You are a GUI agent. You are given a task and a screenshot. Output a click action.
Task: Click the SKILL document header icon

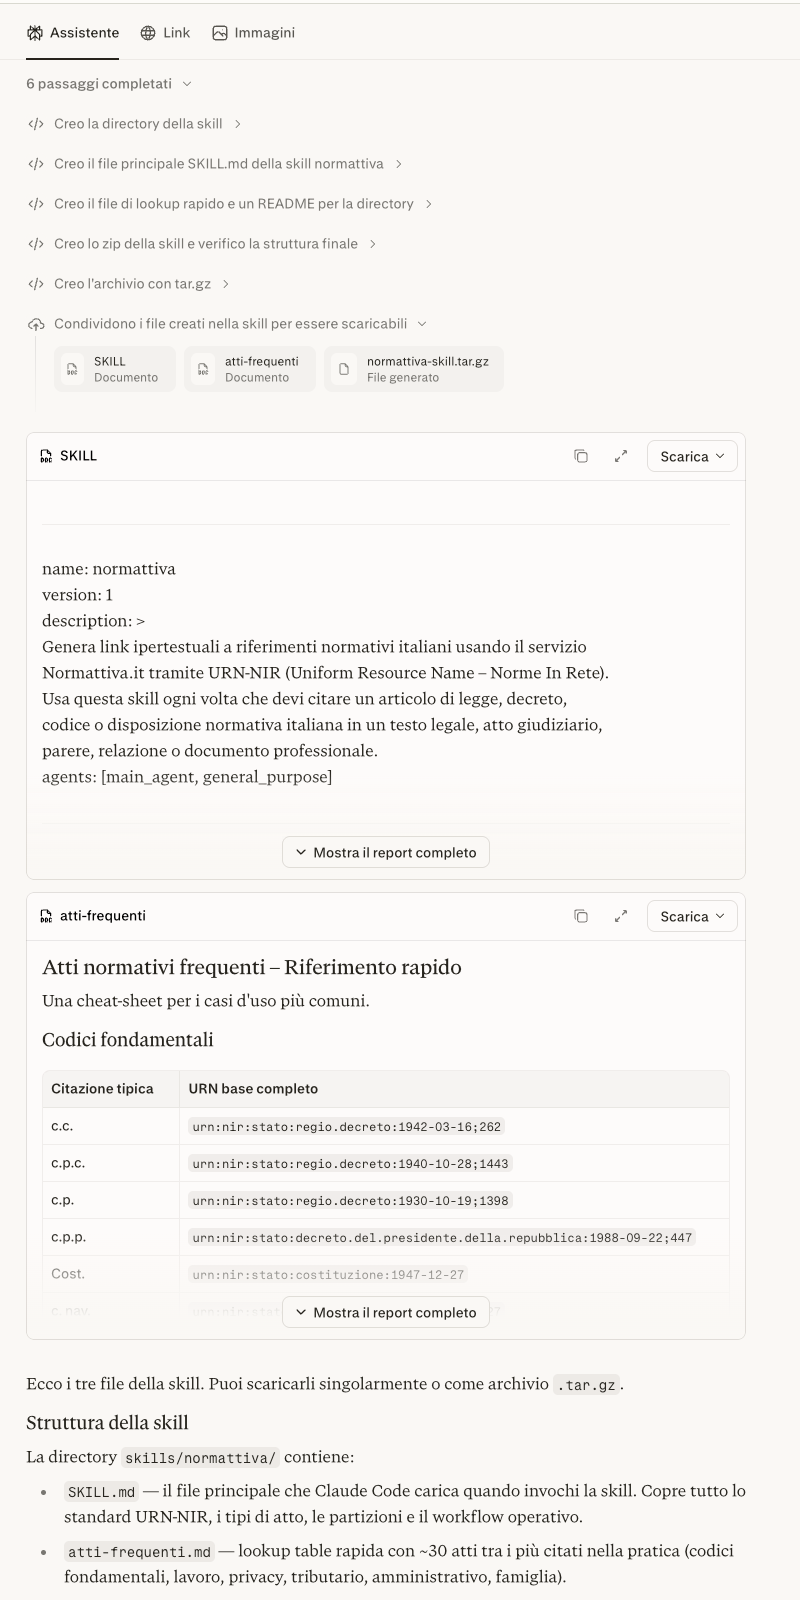click(46, 456)
